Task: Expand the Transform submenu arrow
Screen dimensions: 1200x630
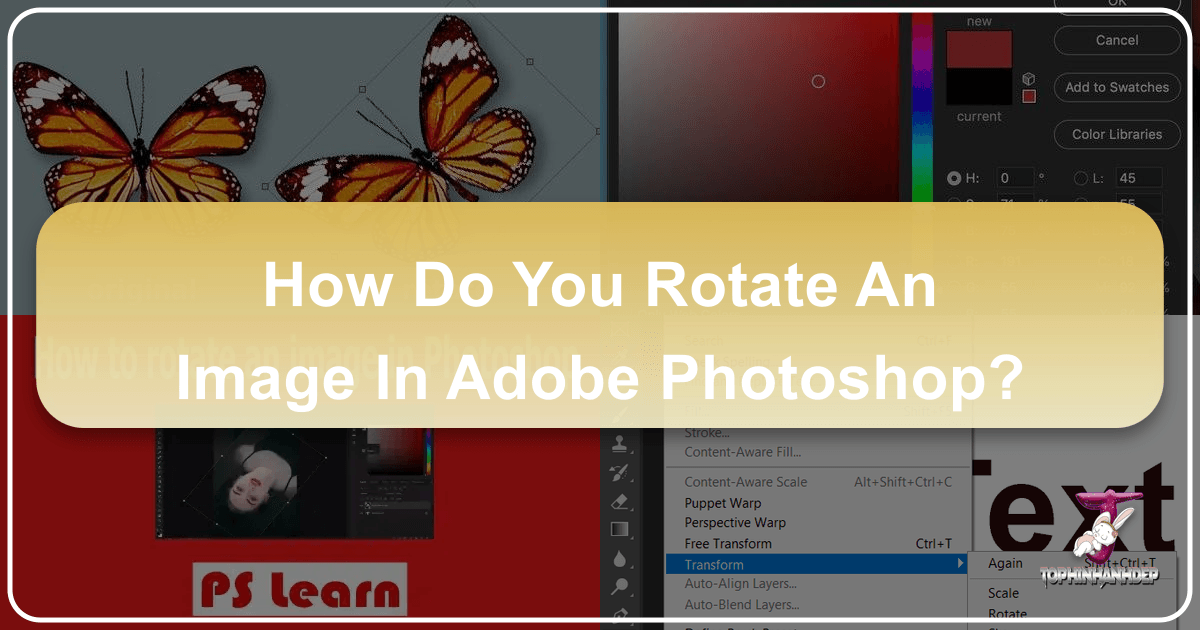Action: pos(961,564)
